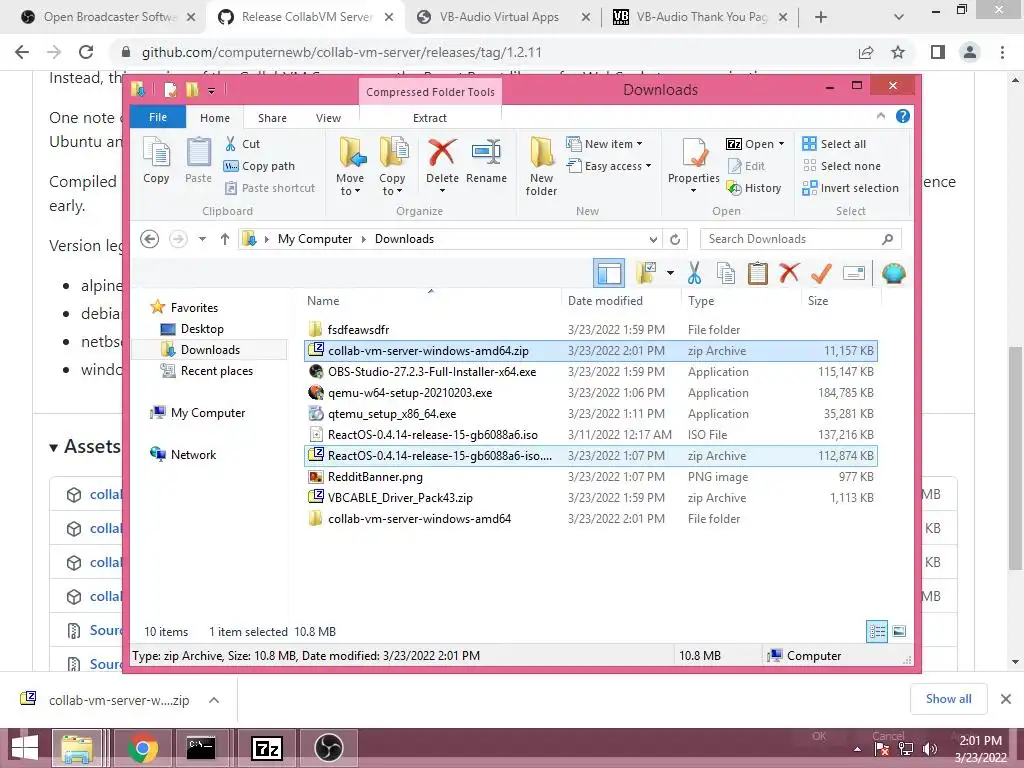This screenshot has width=1024, height=768.
Task: Select Network in the navigation pane
Action: click(x=193, y=455)
